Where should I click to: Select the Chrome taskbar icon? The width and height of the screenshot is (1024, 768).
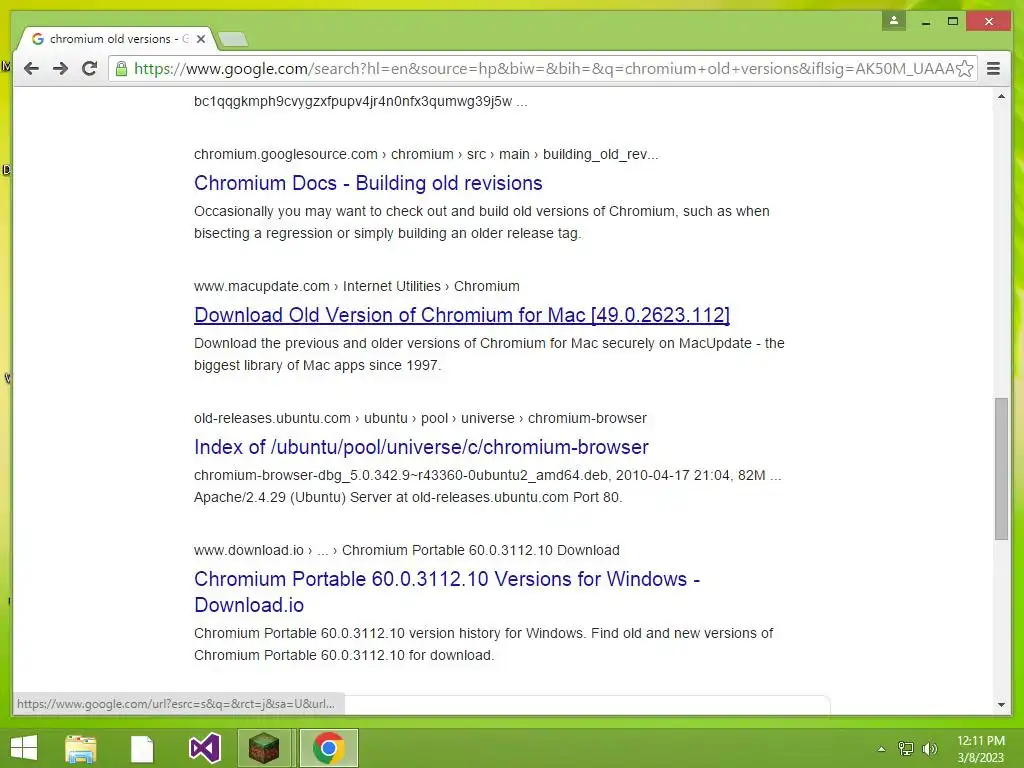pos(328,748)
